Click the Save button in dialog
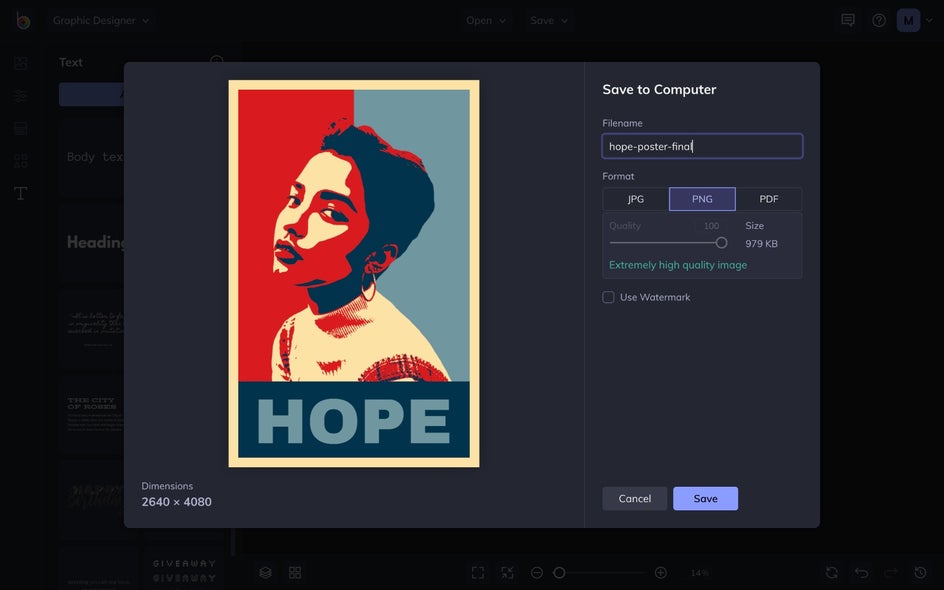Image resolution: width=944 pixels, height=590 pixels. point(706,498)
